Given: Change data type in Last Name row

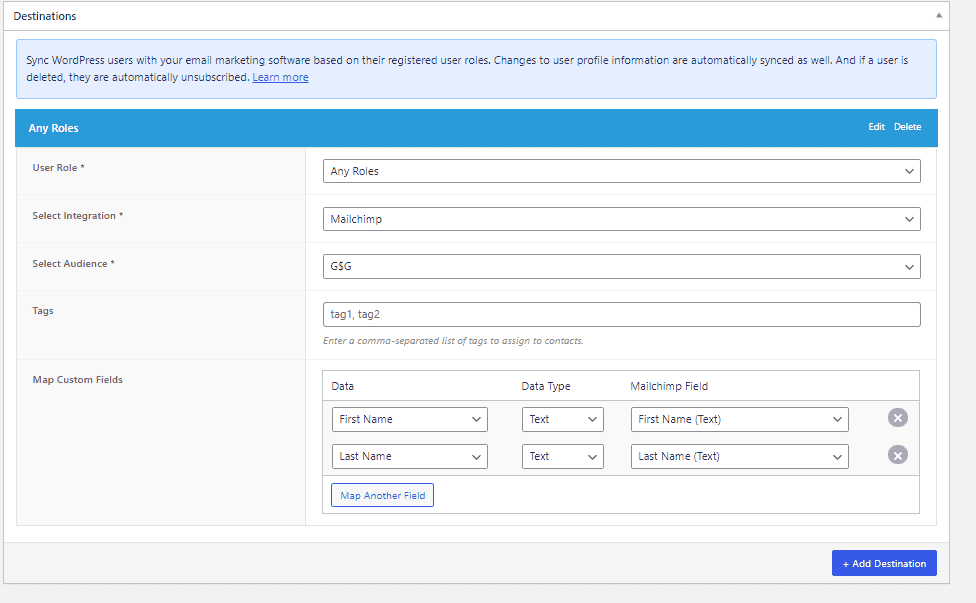Looking at the screenshot, I should [563, 457].
